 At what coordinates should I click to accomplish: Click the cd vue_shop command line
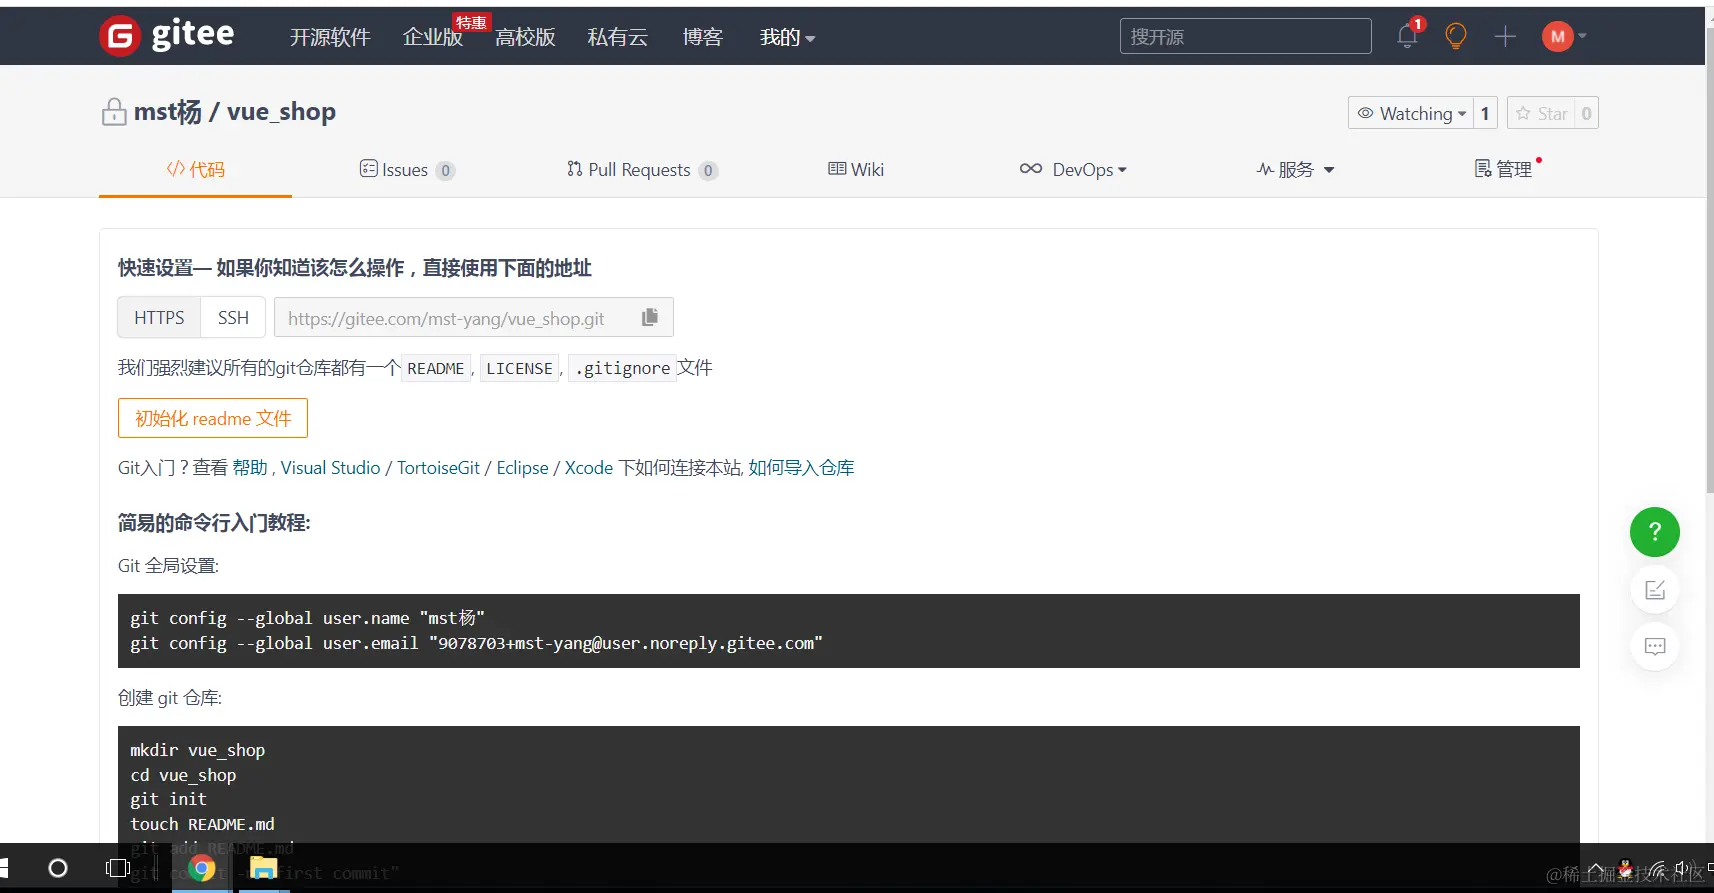click(183, 775)
